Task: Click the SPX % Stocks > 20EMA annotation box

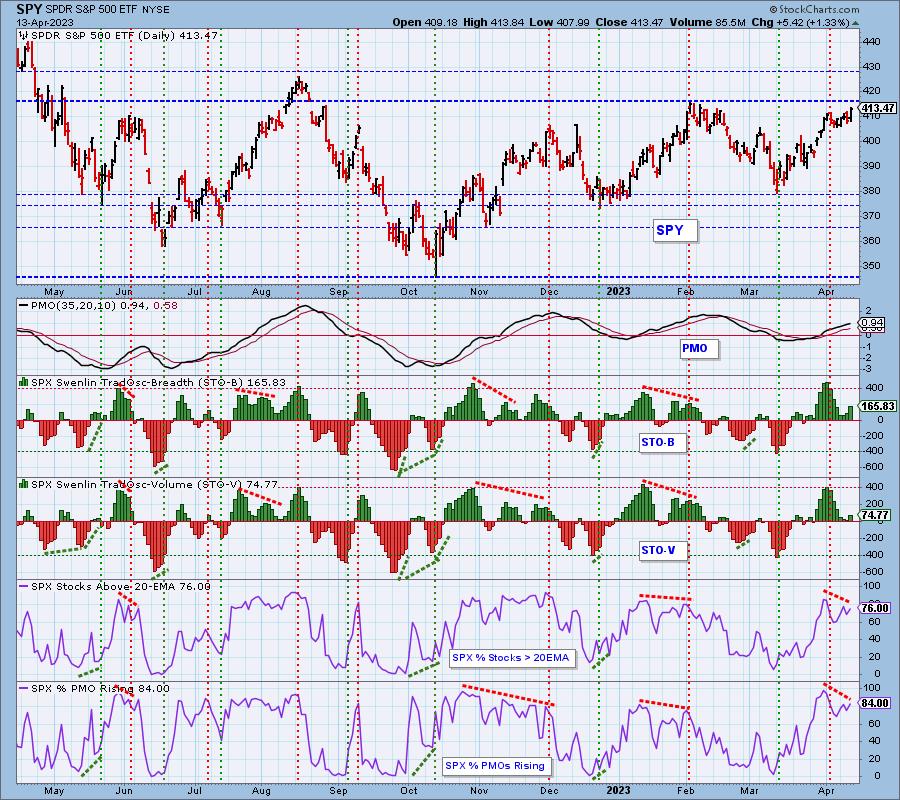Action: coord(511,658)
